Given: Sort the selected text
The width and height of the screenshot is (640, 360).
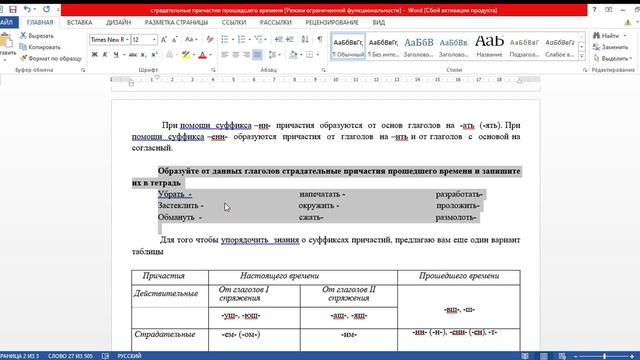Looking at the screenshot, I should coord(305,40).
